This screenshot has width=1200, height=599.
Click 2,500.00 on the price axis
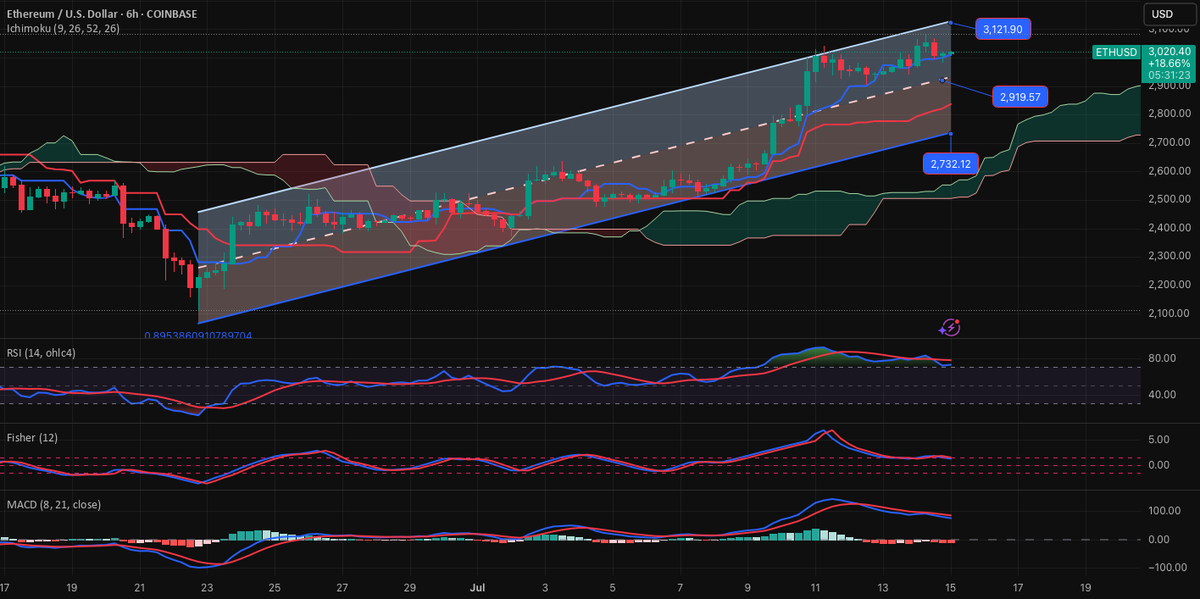tap(1167, 199)
